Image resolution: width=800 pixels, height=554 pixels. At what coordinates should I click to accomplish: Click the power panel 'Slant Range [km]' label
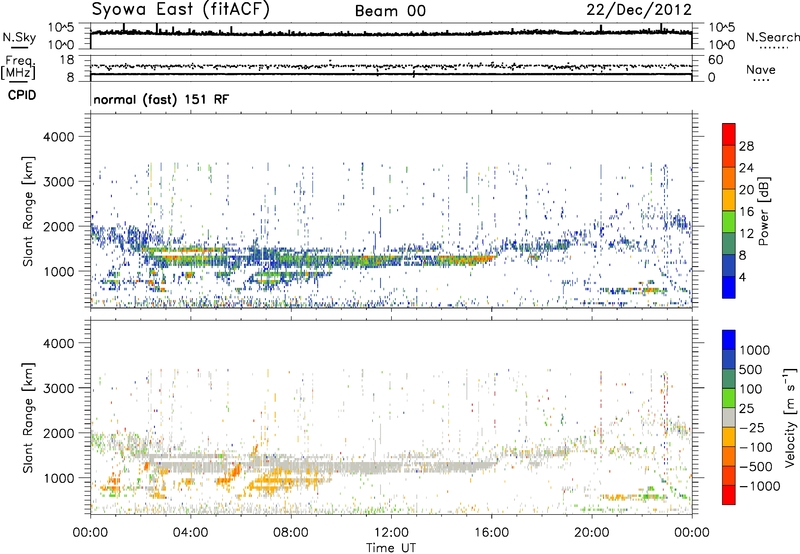click(28, 211)
